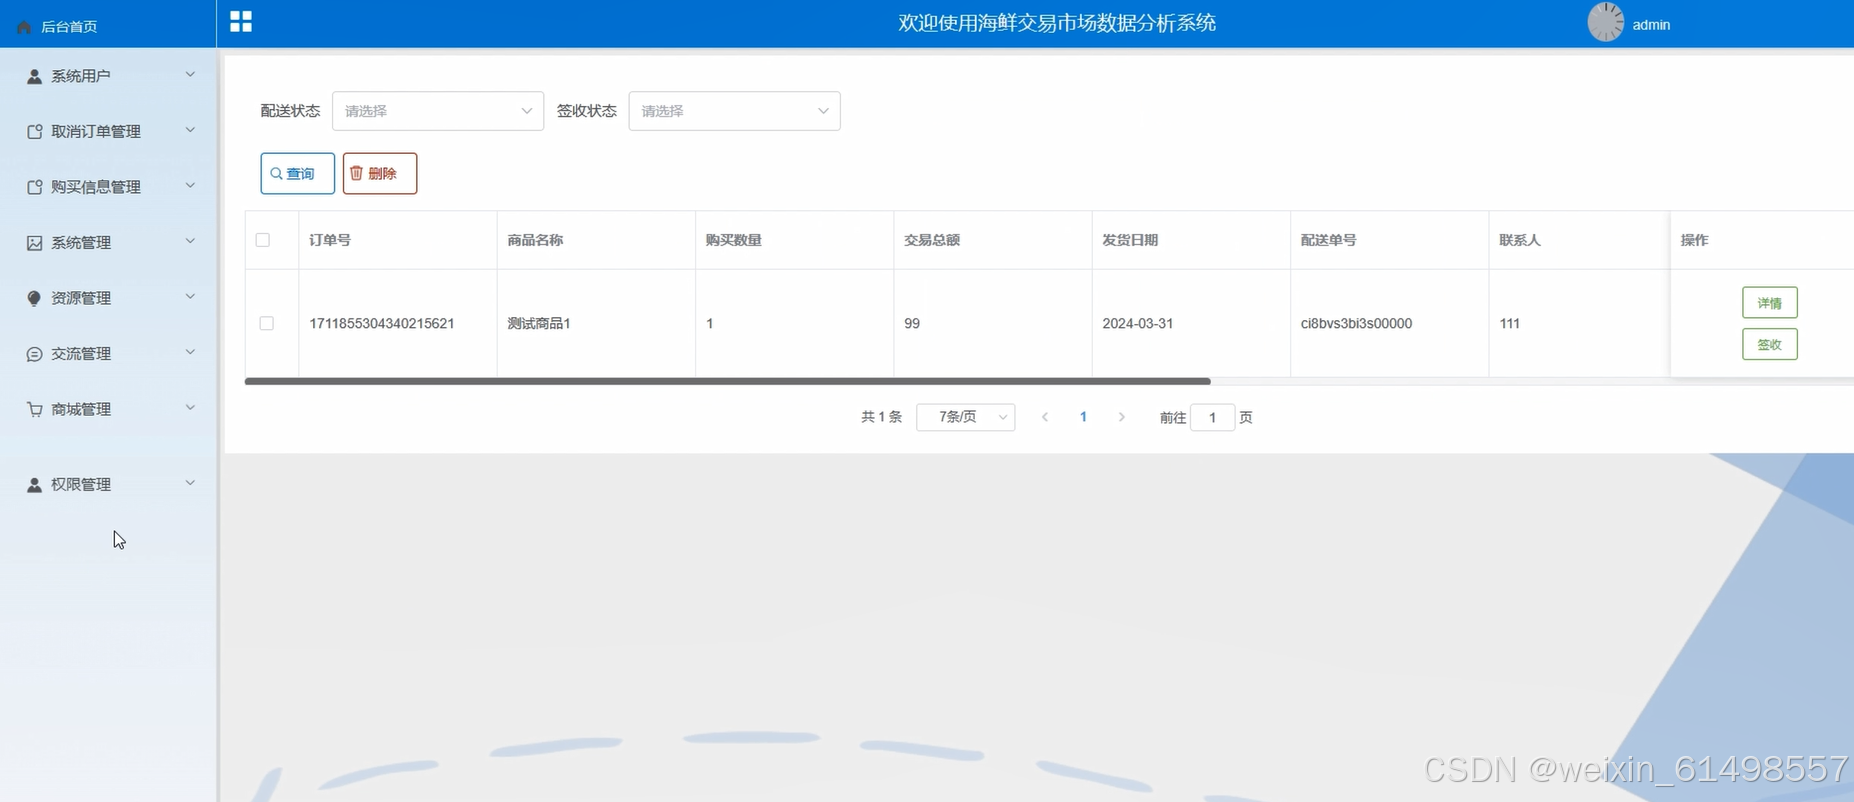
Task: Open the 配送状态 dropdown
Action: tap(438, 111)
